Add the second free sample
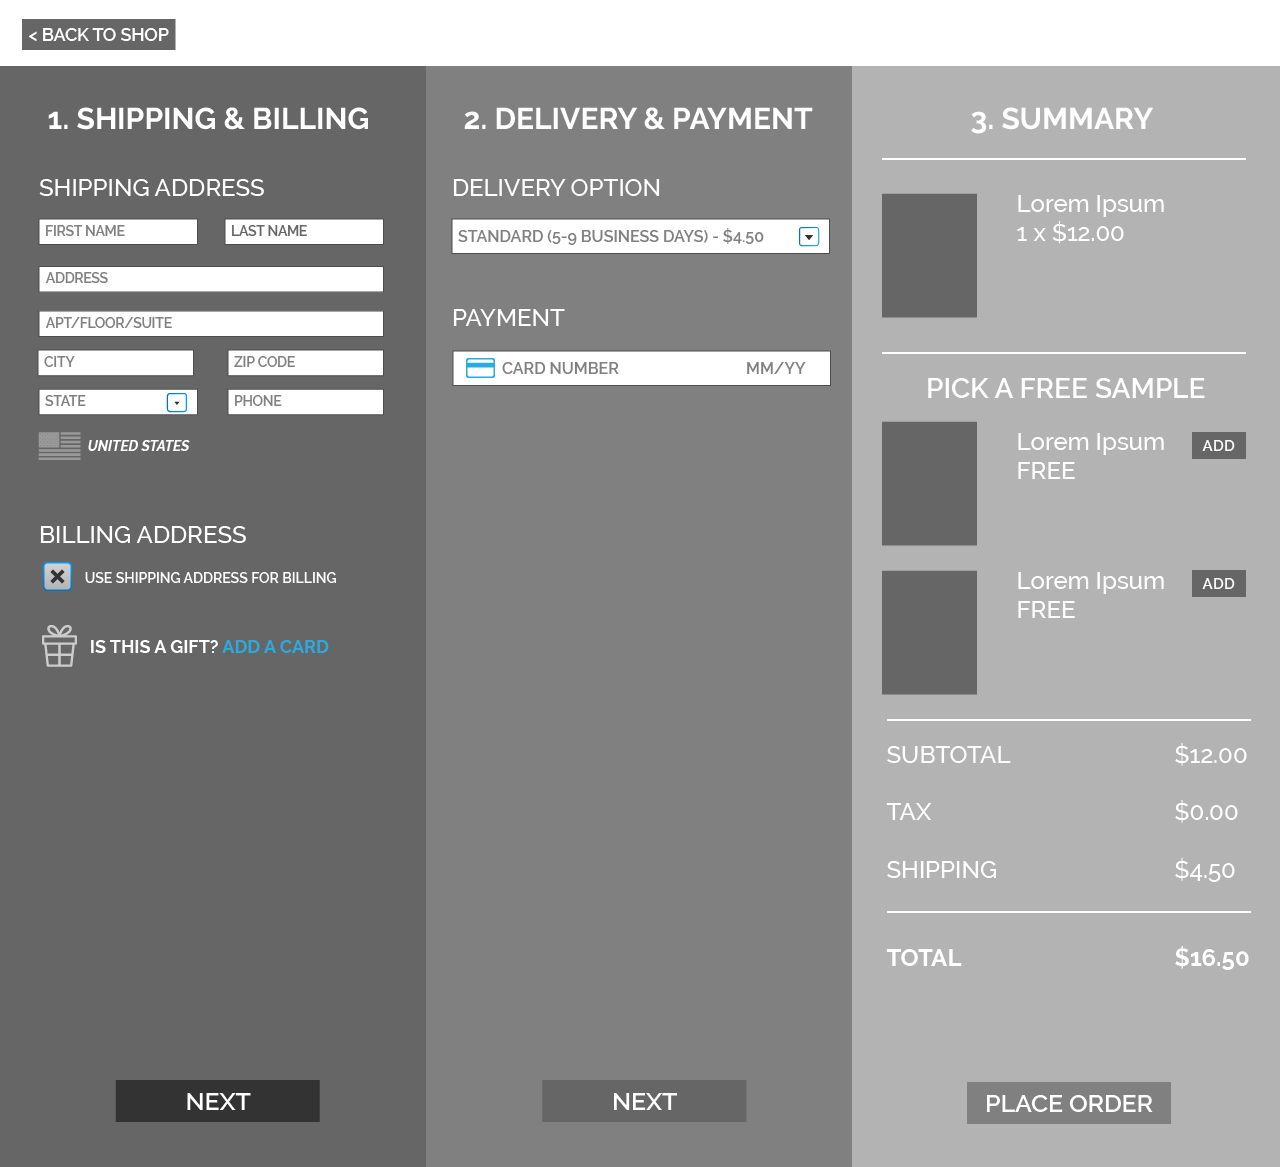The image size is (1280, 1167). coord(1218,584)
